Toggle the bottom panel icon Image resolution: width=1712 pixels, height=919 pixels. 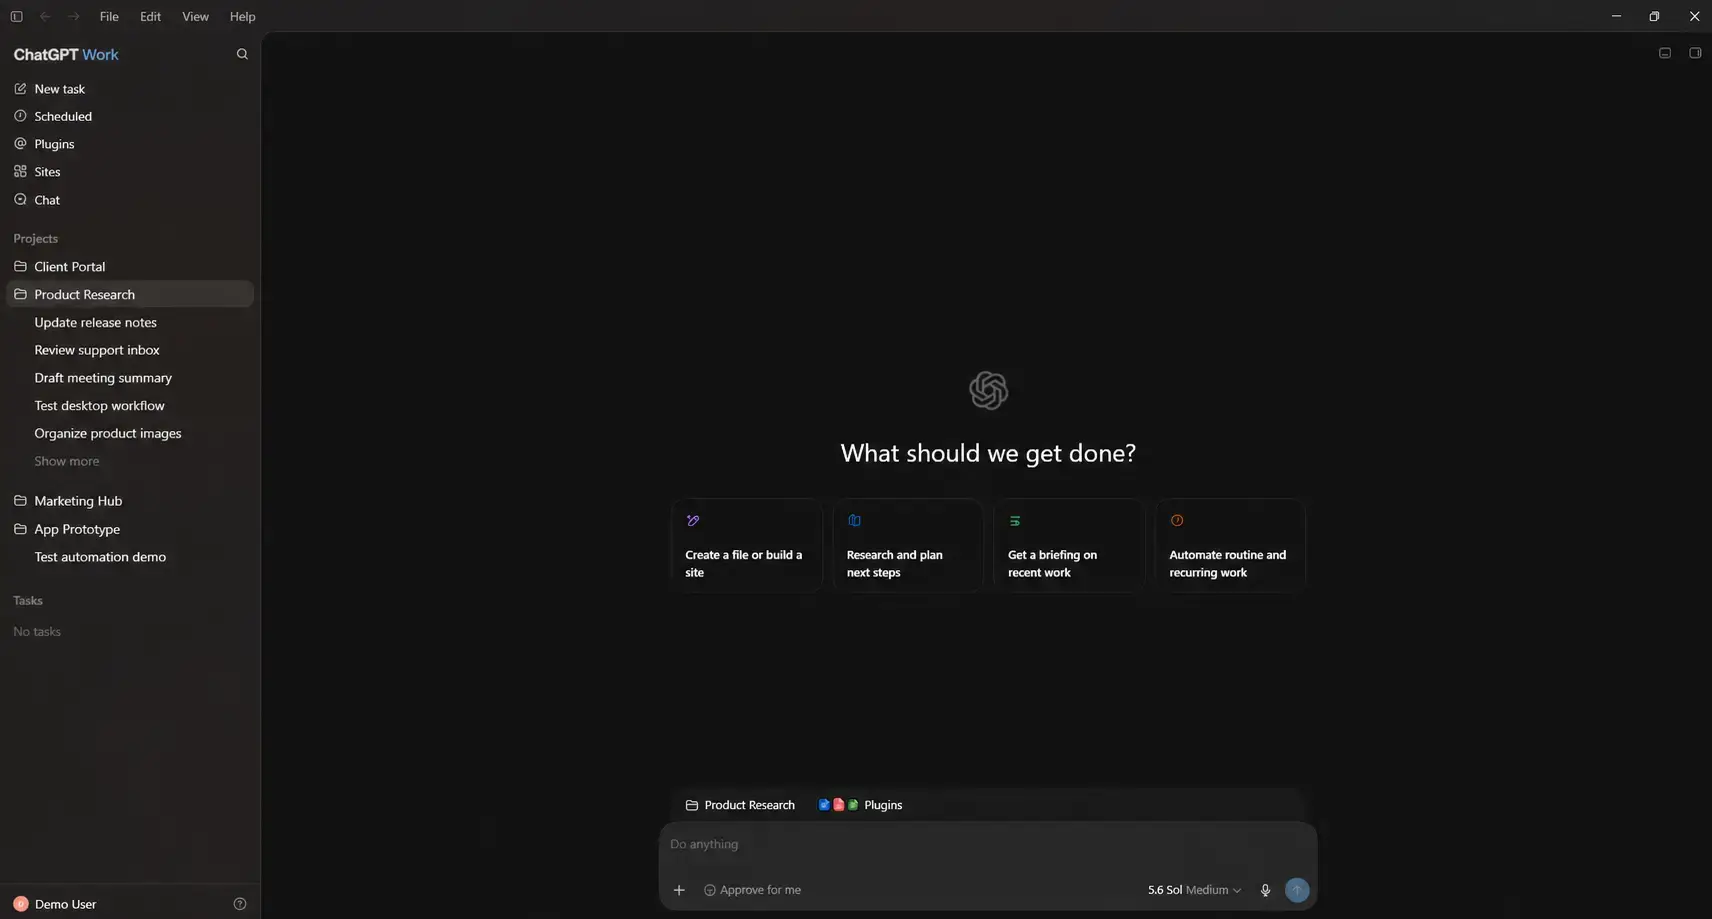(1665, 53)
